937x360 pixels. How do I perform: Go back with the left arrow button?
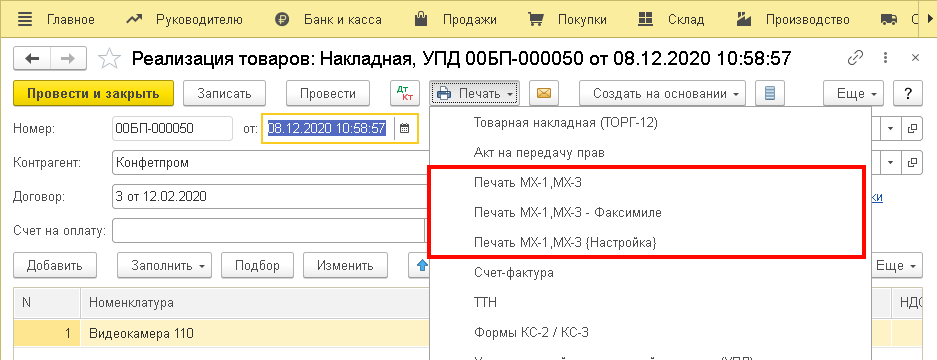coord(32,58)
